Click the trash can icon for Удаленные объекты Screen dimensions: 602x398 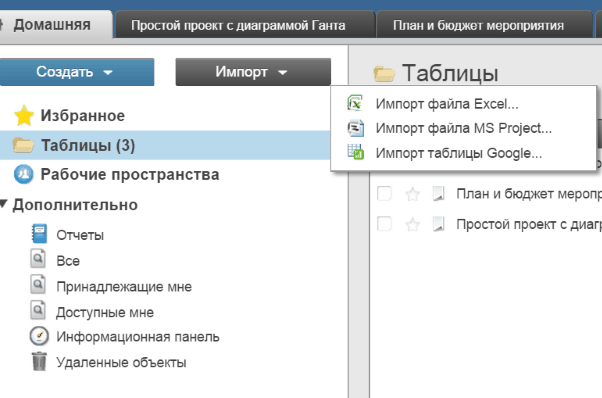[39, 362]
